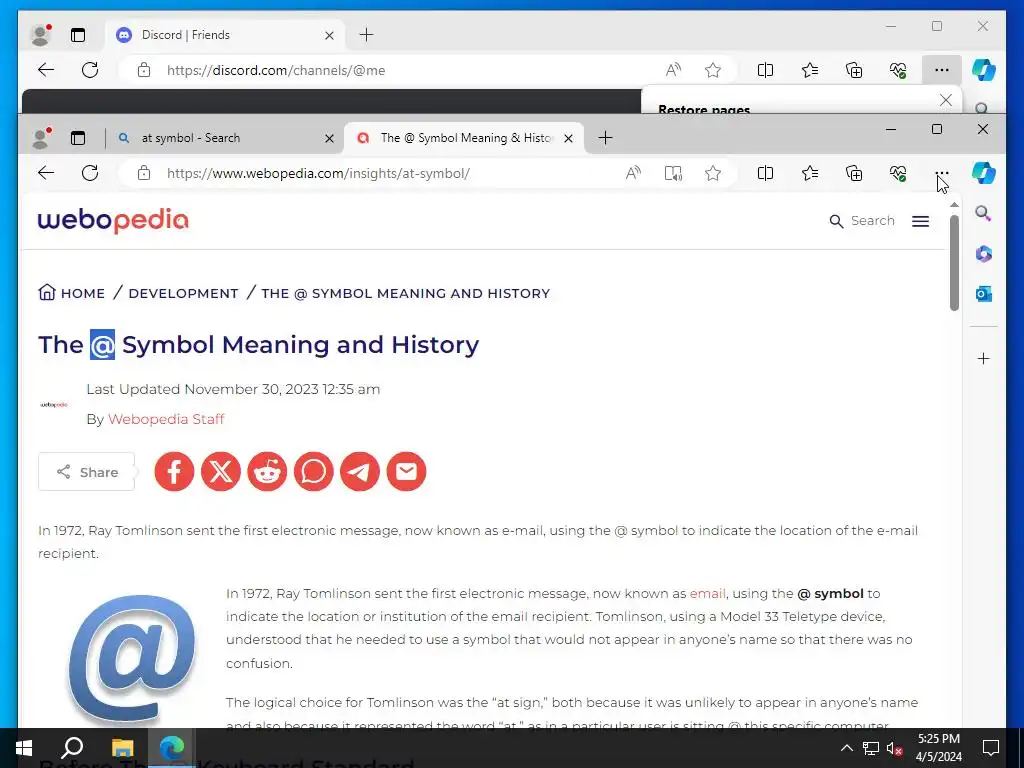Screen dimensions: 1024x768
Task: Open the taskbar clock showing 5:25 PM
Action: click(938, 748)
